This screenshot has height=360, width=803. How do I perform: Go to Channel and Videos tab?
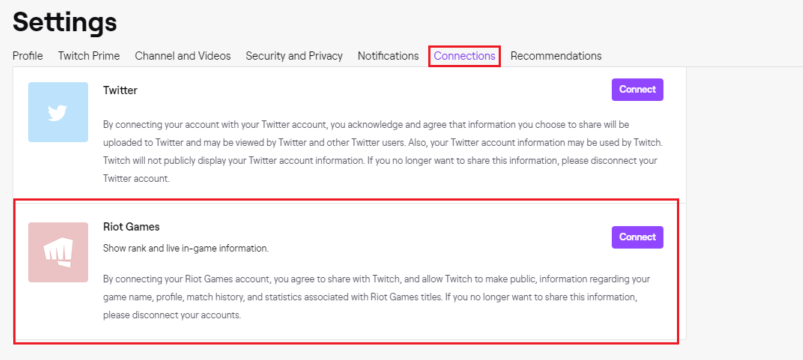pos(183,56)
